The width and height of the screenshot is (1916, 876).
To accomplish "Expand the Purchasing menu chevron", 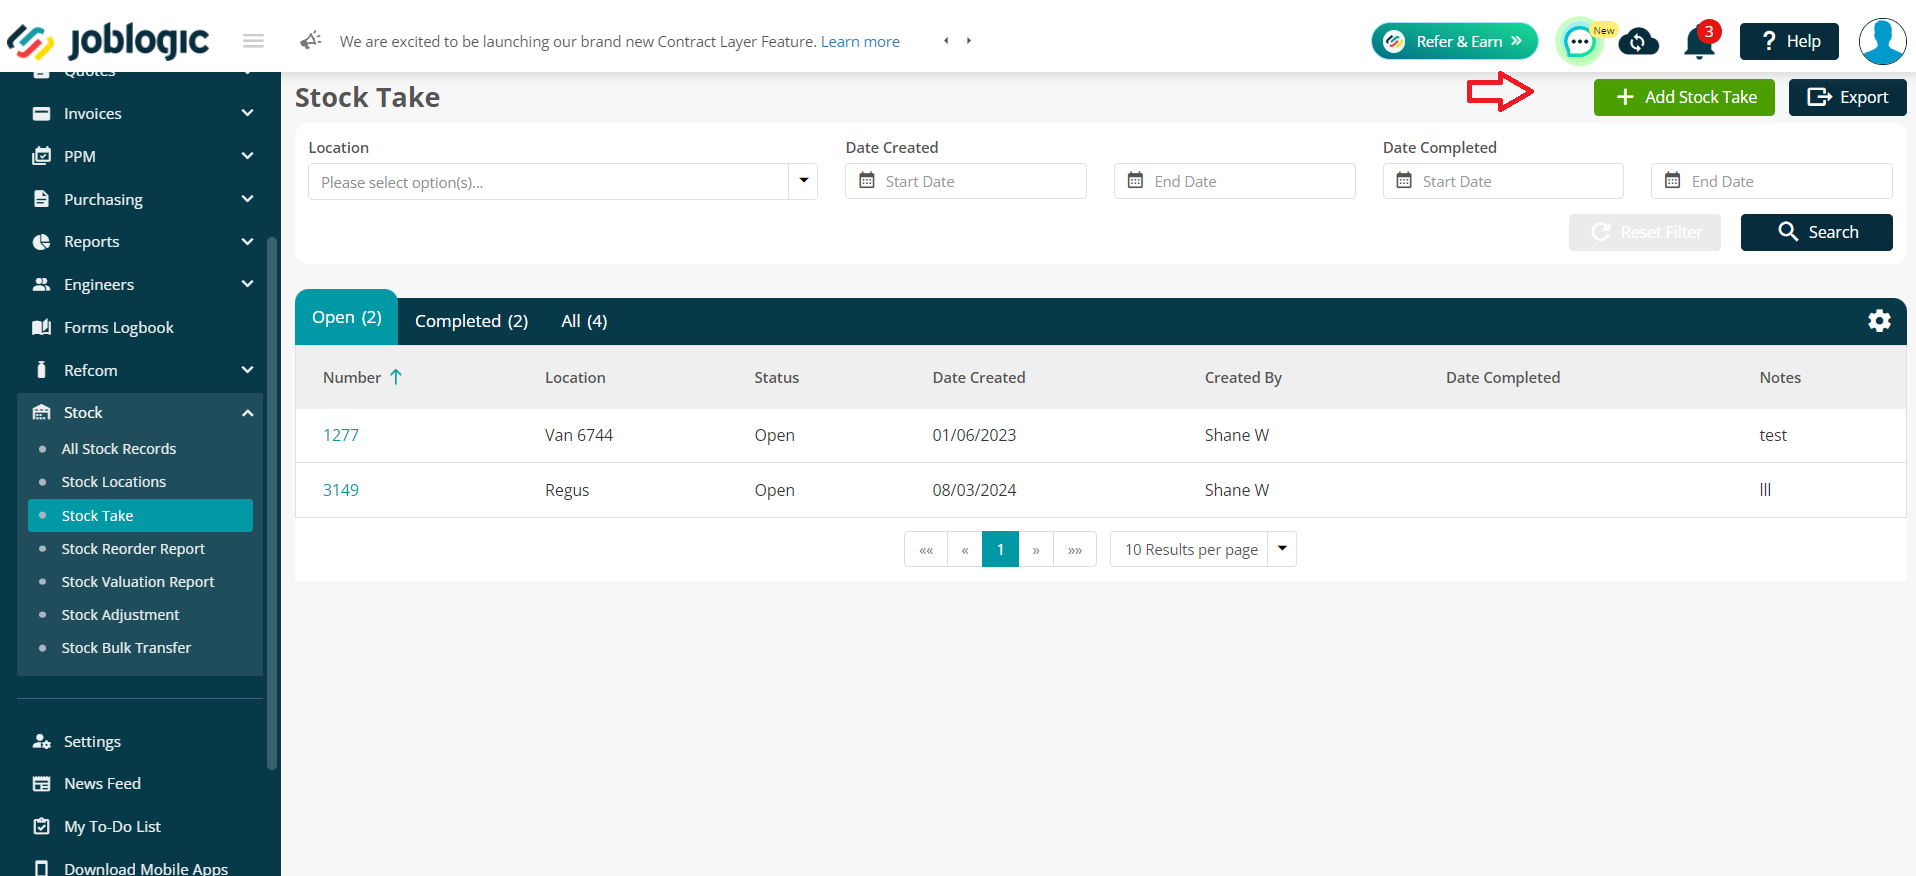I will point(247,199).
